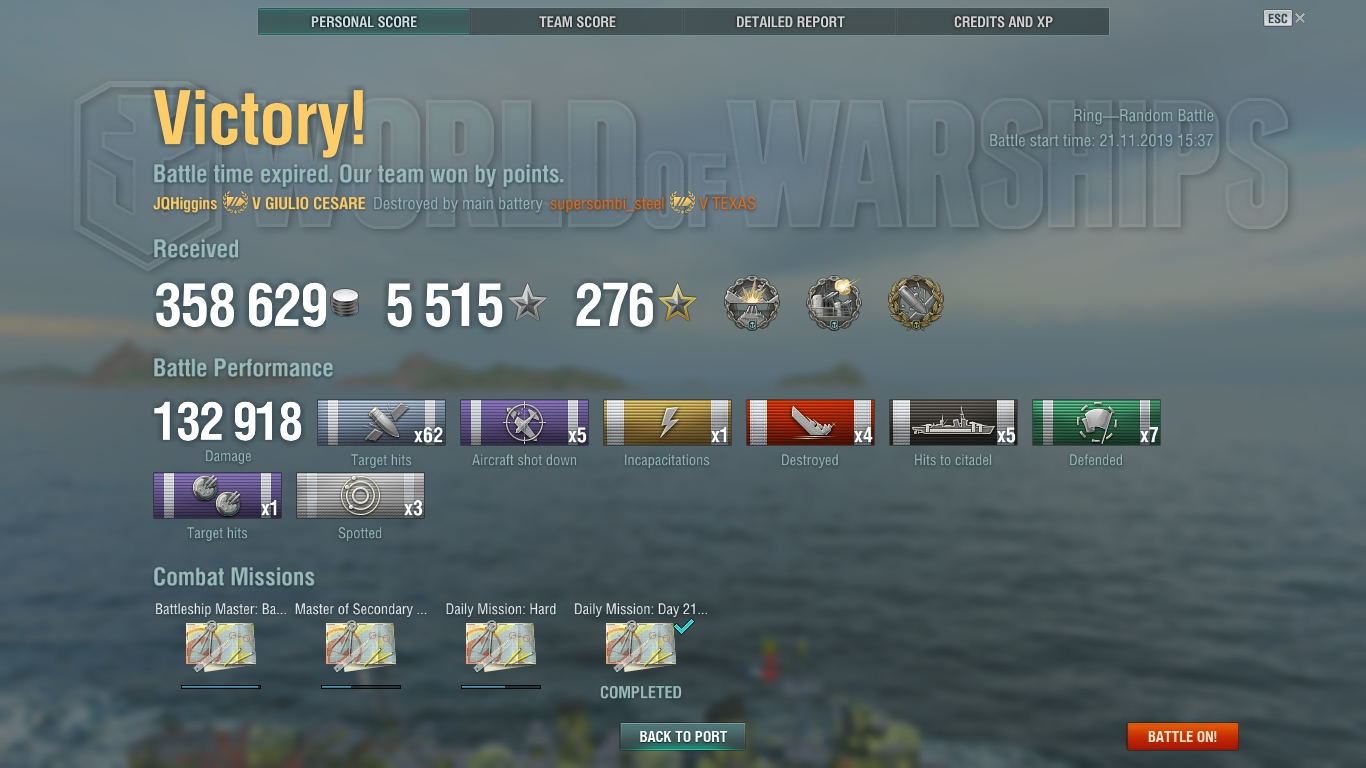Image resolution: width=1366 pixels, height=768 pixels.
Task: Open the completed Daily Mission Day 21
Action: tap(641, 646)
